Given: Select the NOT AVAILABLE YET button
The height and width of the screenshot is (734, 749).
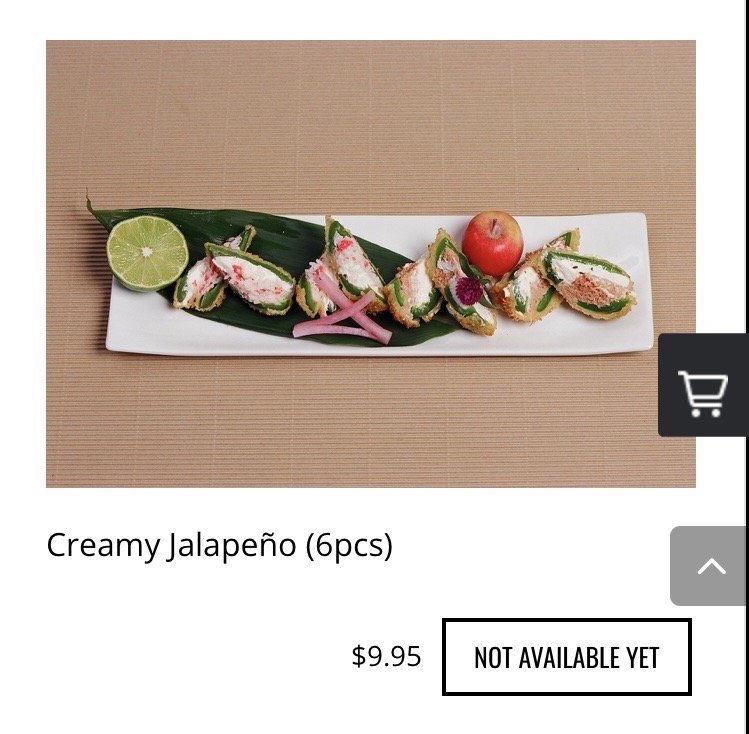Looking at the screenshot, I should [567, 657].
